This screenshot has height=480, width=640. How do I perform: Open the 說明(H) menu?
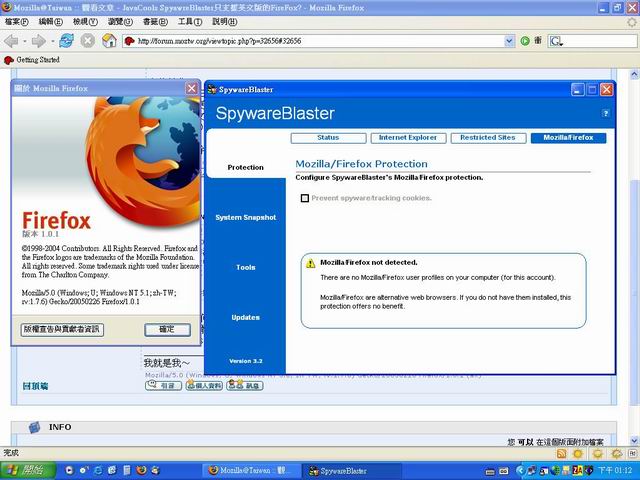[x=224, y=22]
